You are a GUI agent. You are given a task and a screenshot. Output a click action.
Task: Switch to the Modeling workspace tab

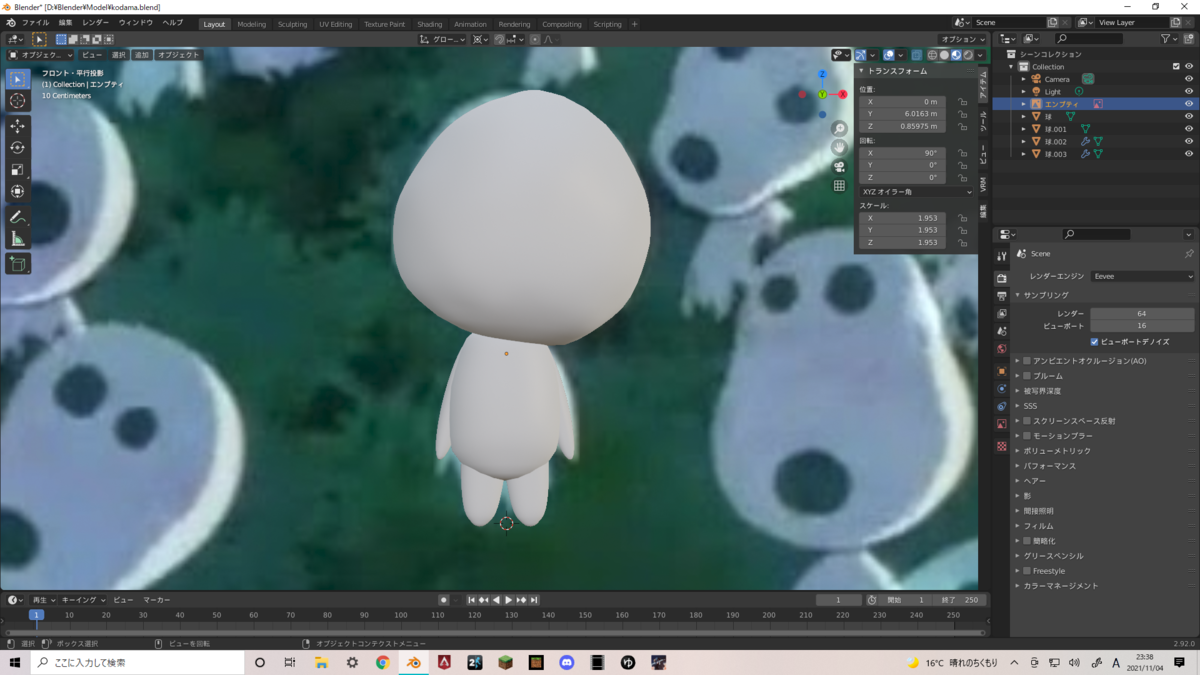(x=251, y=24)
